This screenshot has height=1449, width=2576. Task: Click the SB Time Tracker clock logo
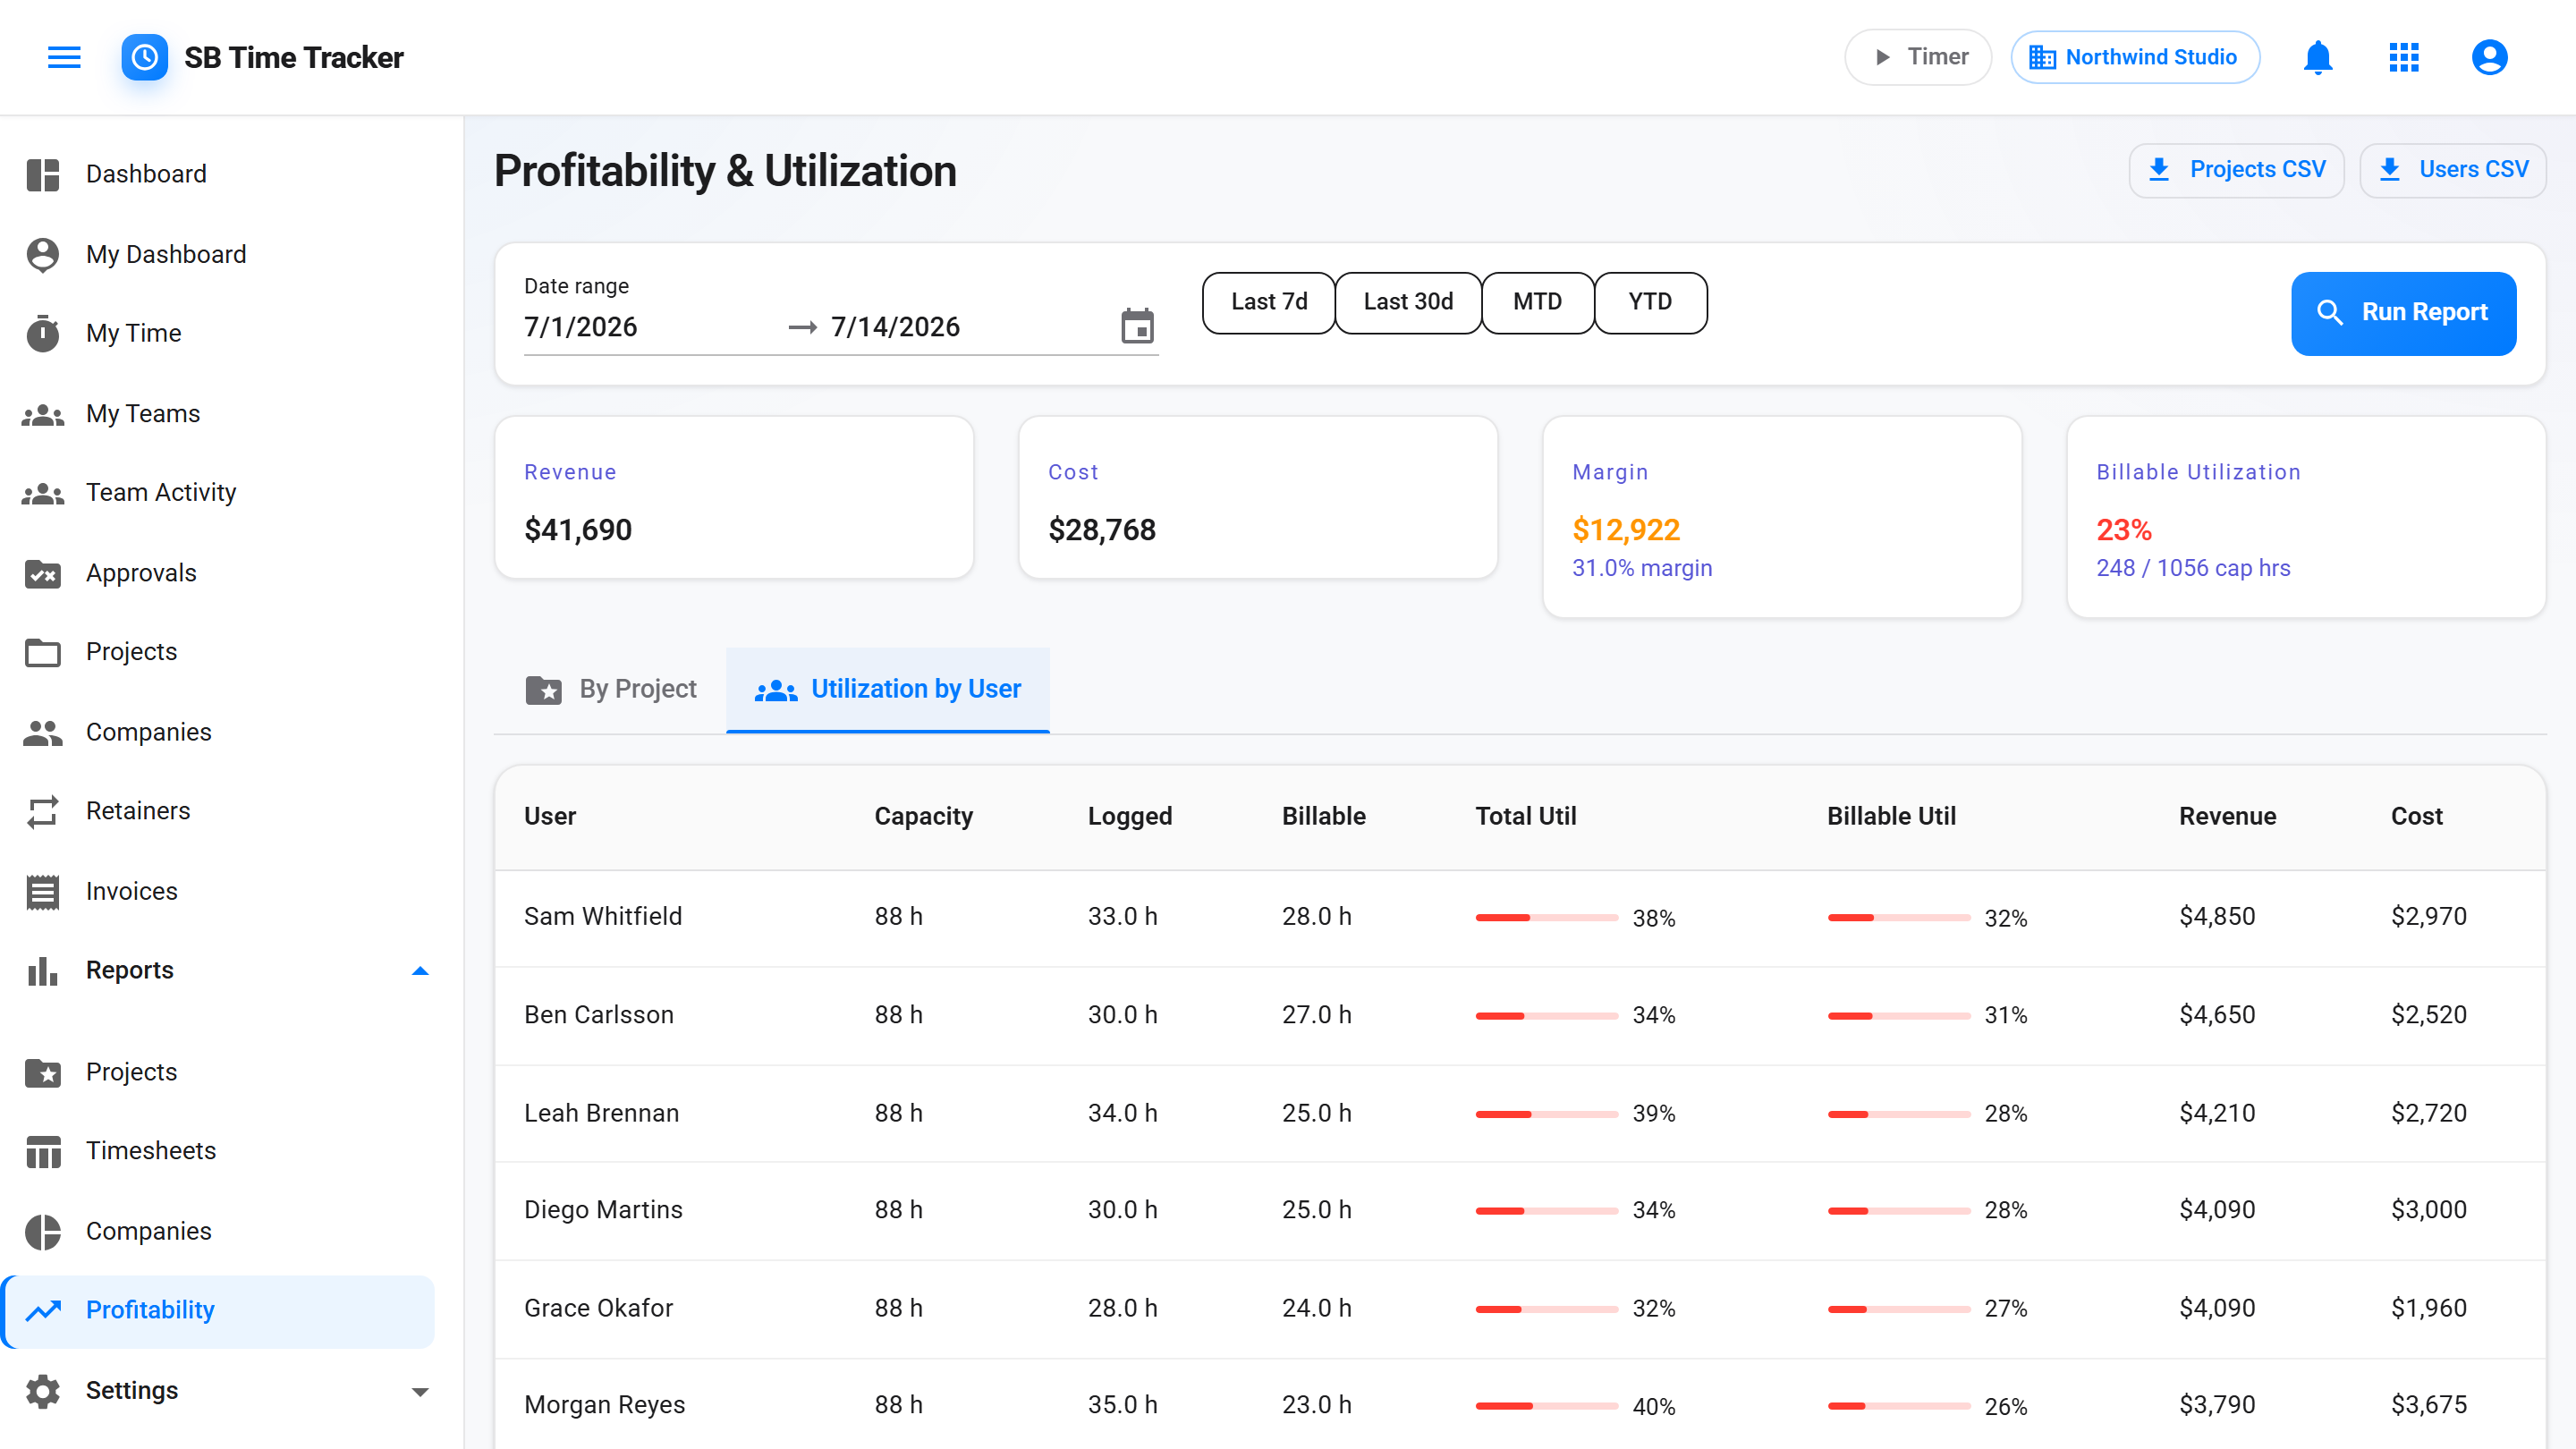(x=144, y=57)
